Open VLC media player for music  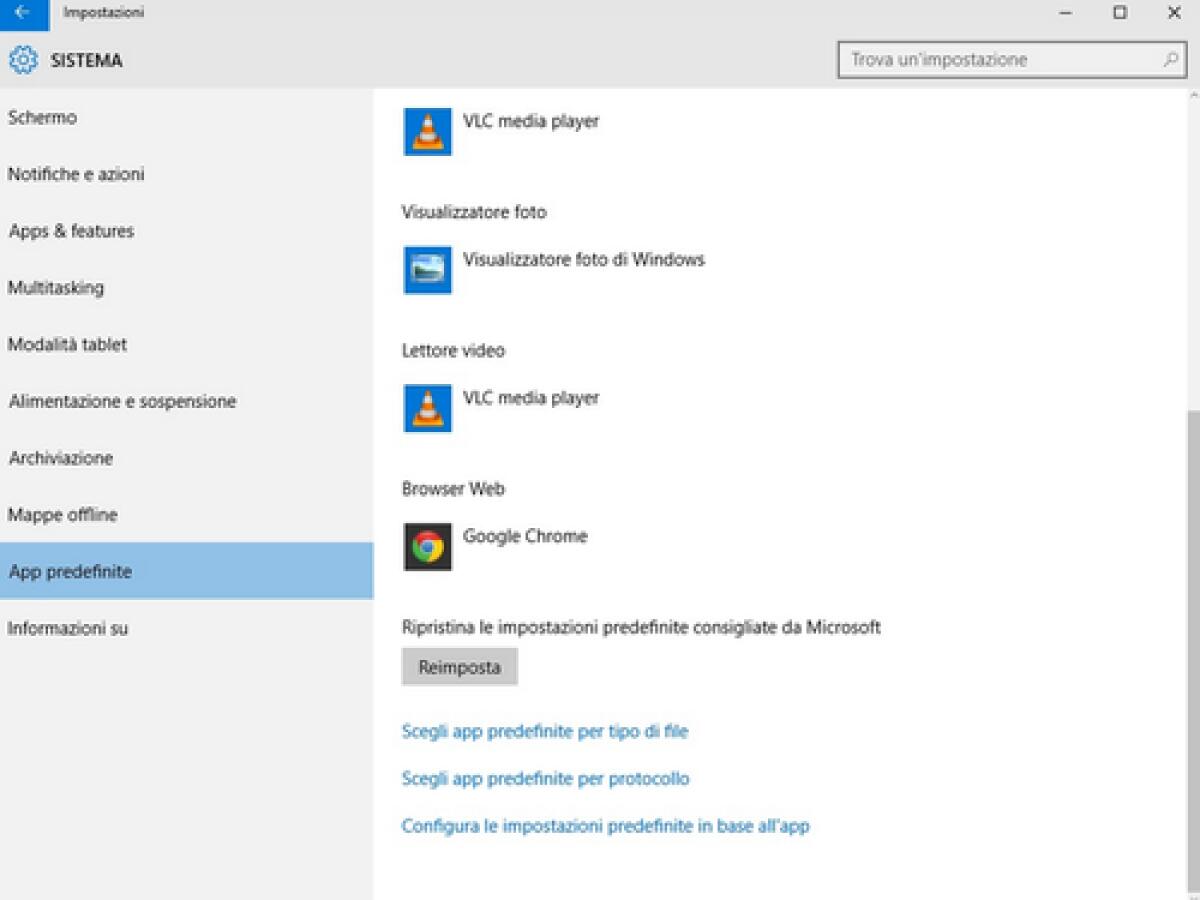427,131
